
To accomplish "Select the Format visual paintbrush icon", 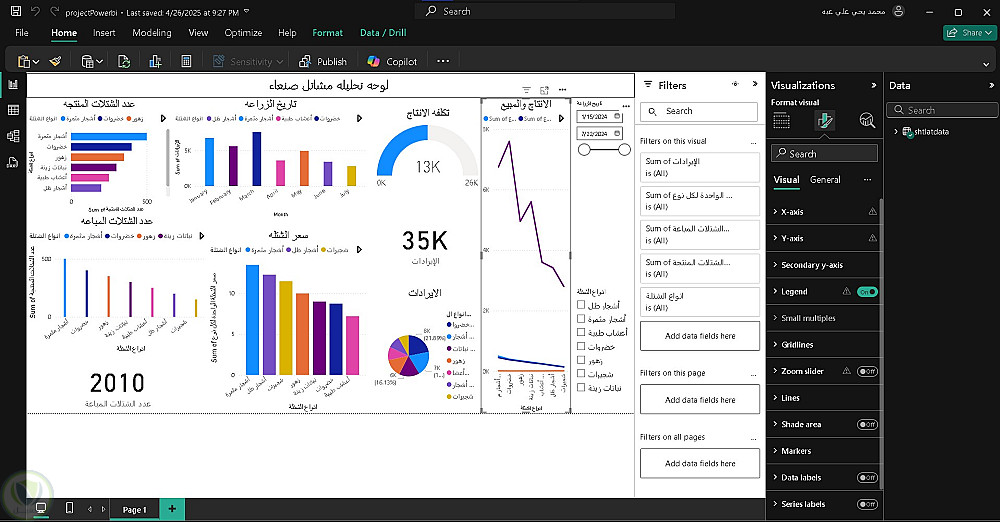I will pyautogui.click(x=824, y=120).
